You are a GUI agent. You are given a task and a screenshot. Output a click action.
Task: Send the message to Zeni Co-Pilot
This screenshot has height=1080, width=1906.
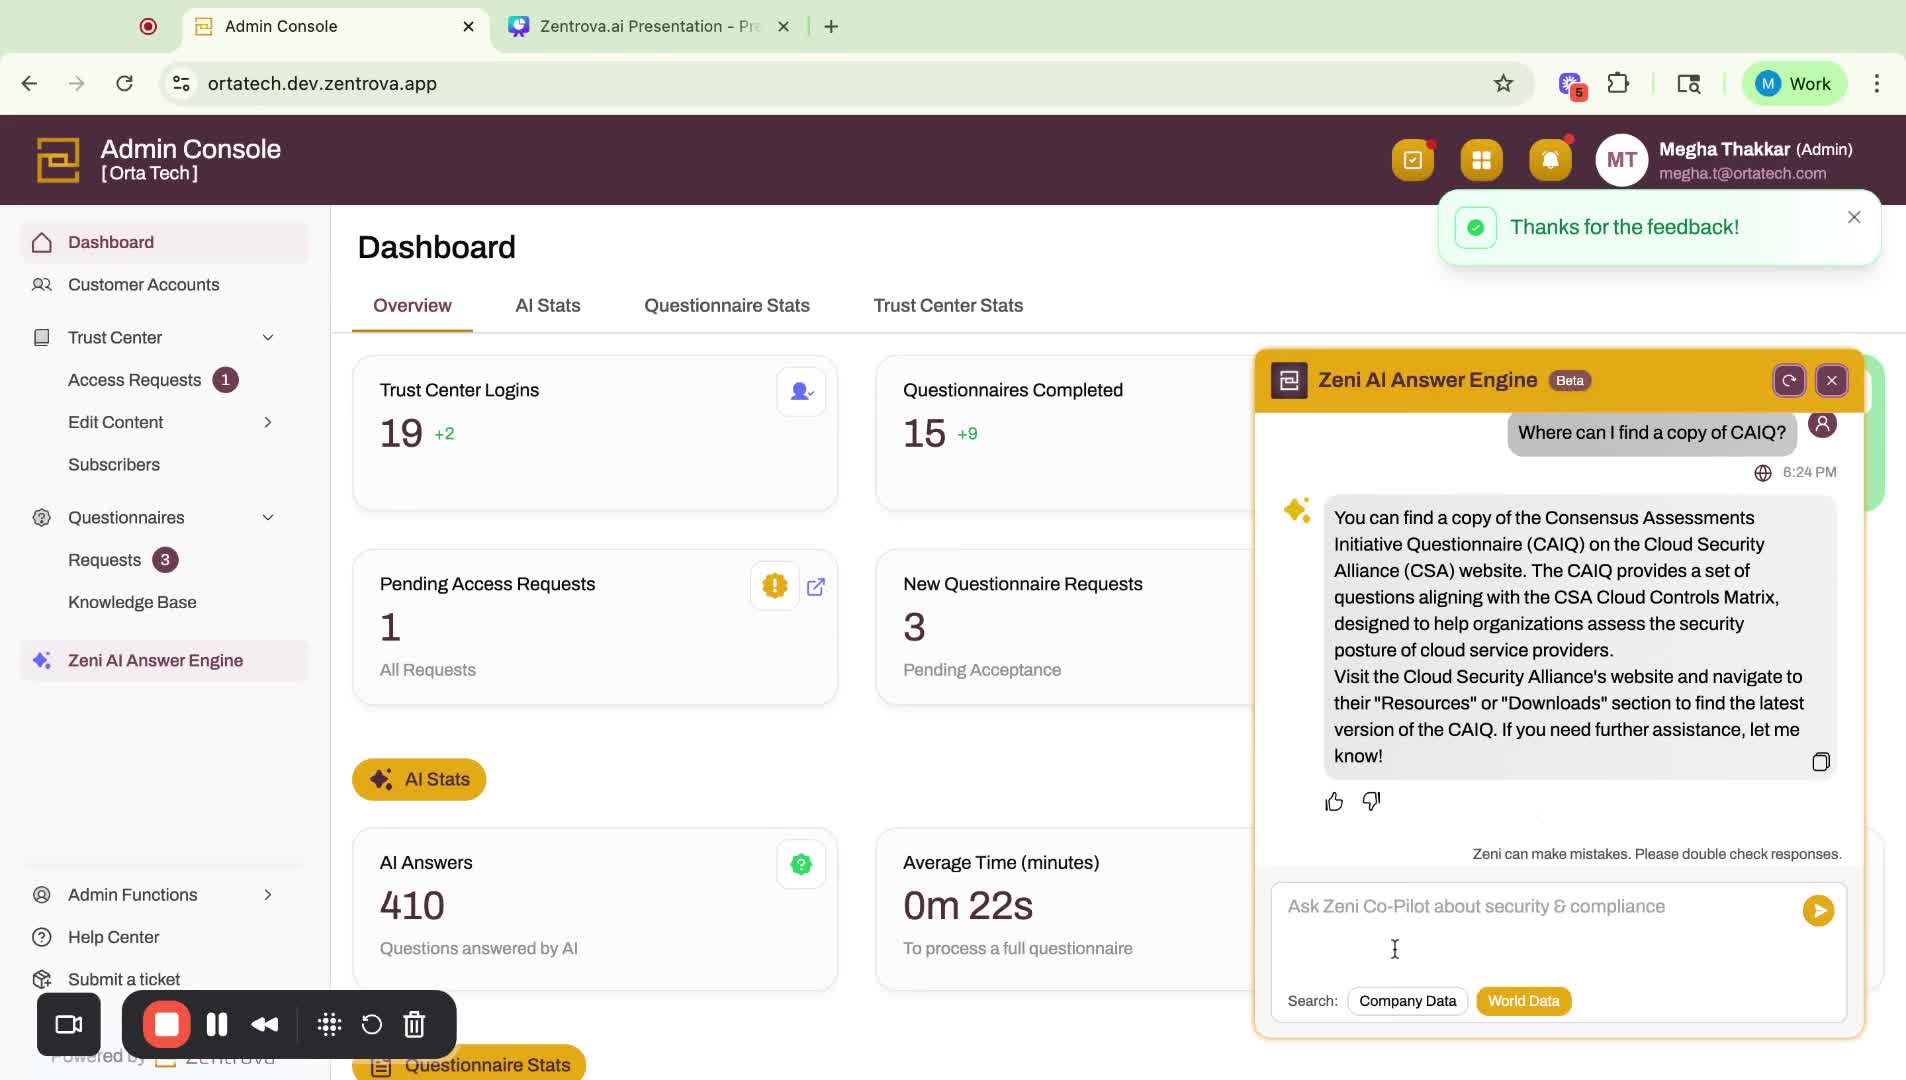pos(1818,910)
